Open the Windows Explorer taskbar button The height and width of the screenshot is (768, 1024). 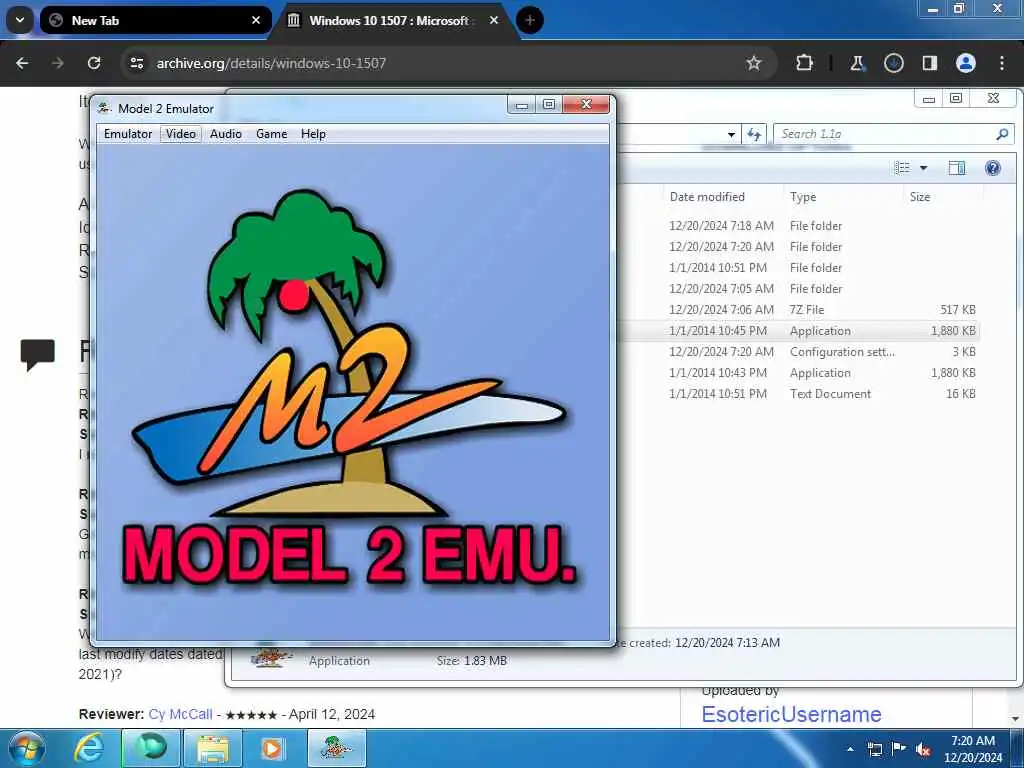click(212, 748)
